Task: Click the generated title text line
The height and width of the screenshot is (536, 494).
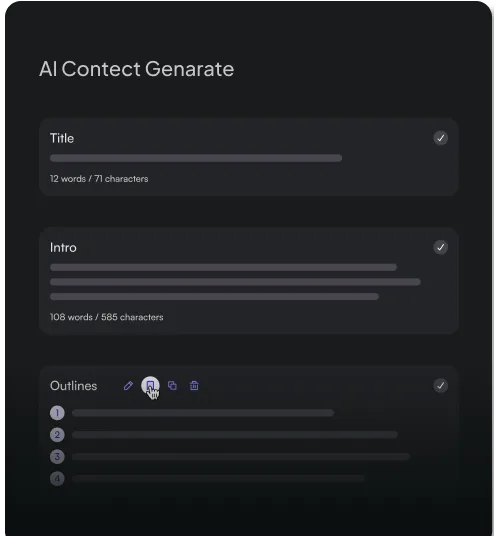Action: pyautogui.click(x=196, y=158)
